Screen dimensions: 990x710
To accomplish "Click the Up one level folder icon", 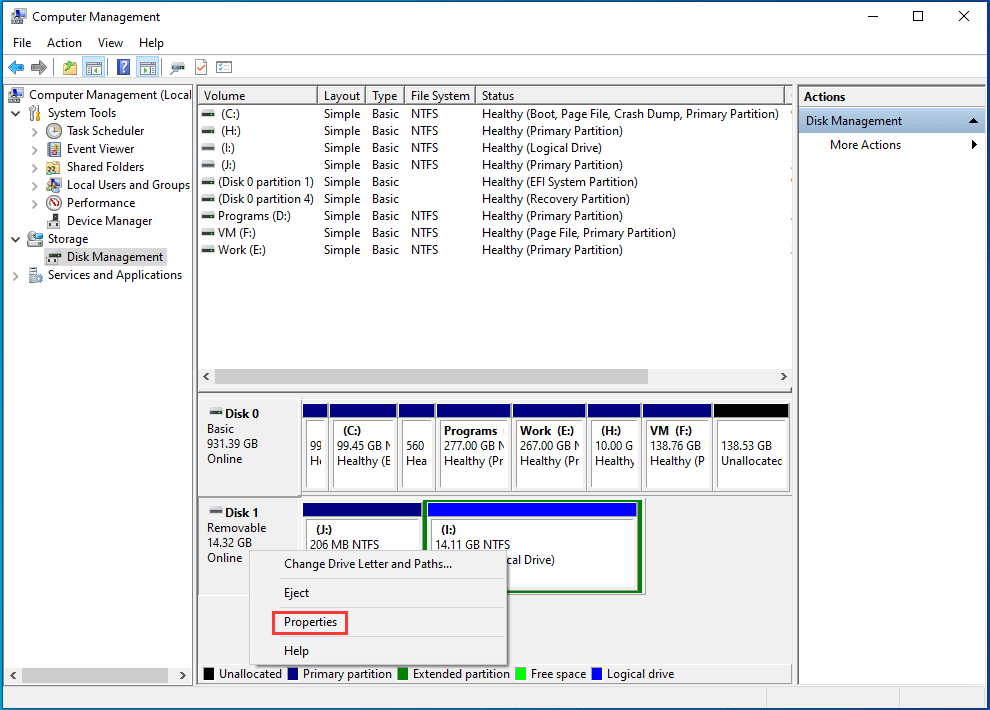I will pyautogui.click(x=70, y=67).
